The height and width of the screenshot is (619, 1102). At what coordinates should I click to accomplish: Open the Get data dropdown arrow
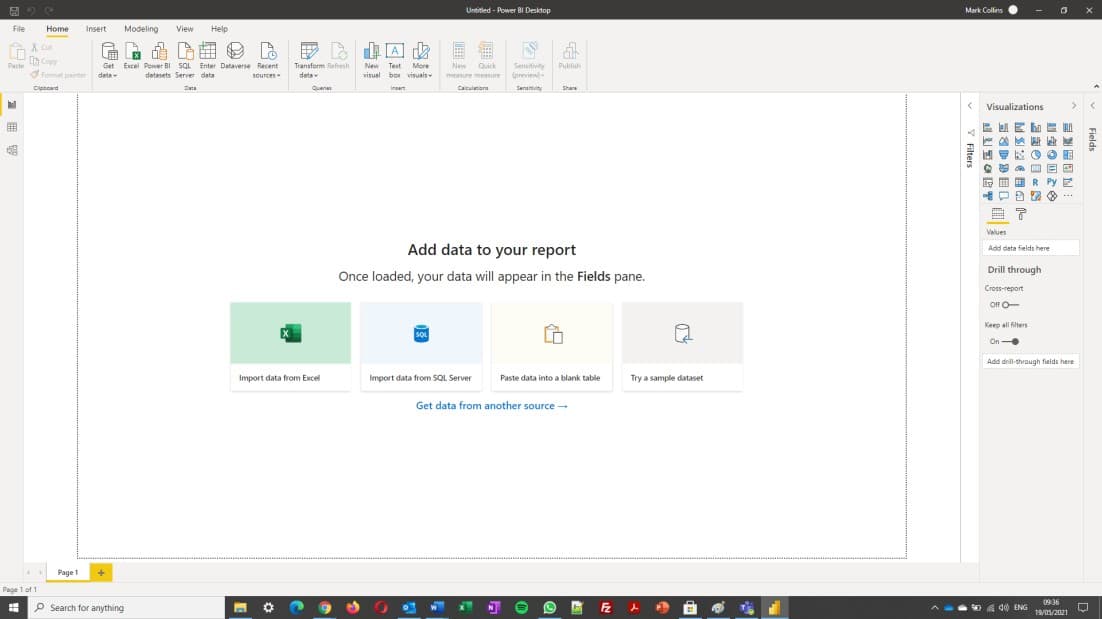click(115, 76)
